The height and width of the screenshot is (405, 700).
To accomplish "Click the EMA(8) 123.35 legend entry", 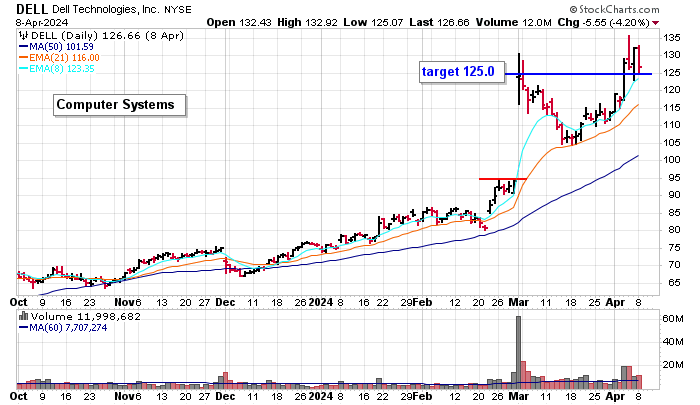I will click(57, 69).
